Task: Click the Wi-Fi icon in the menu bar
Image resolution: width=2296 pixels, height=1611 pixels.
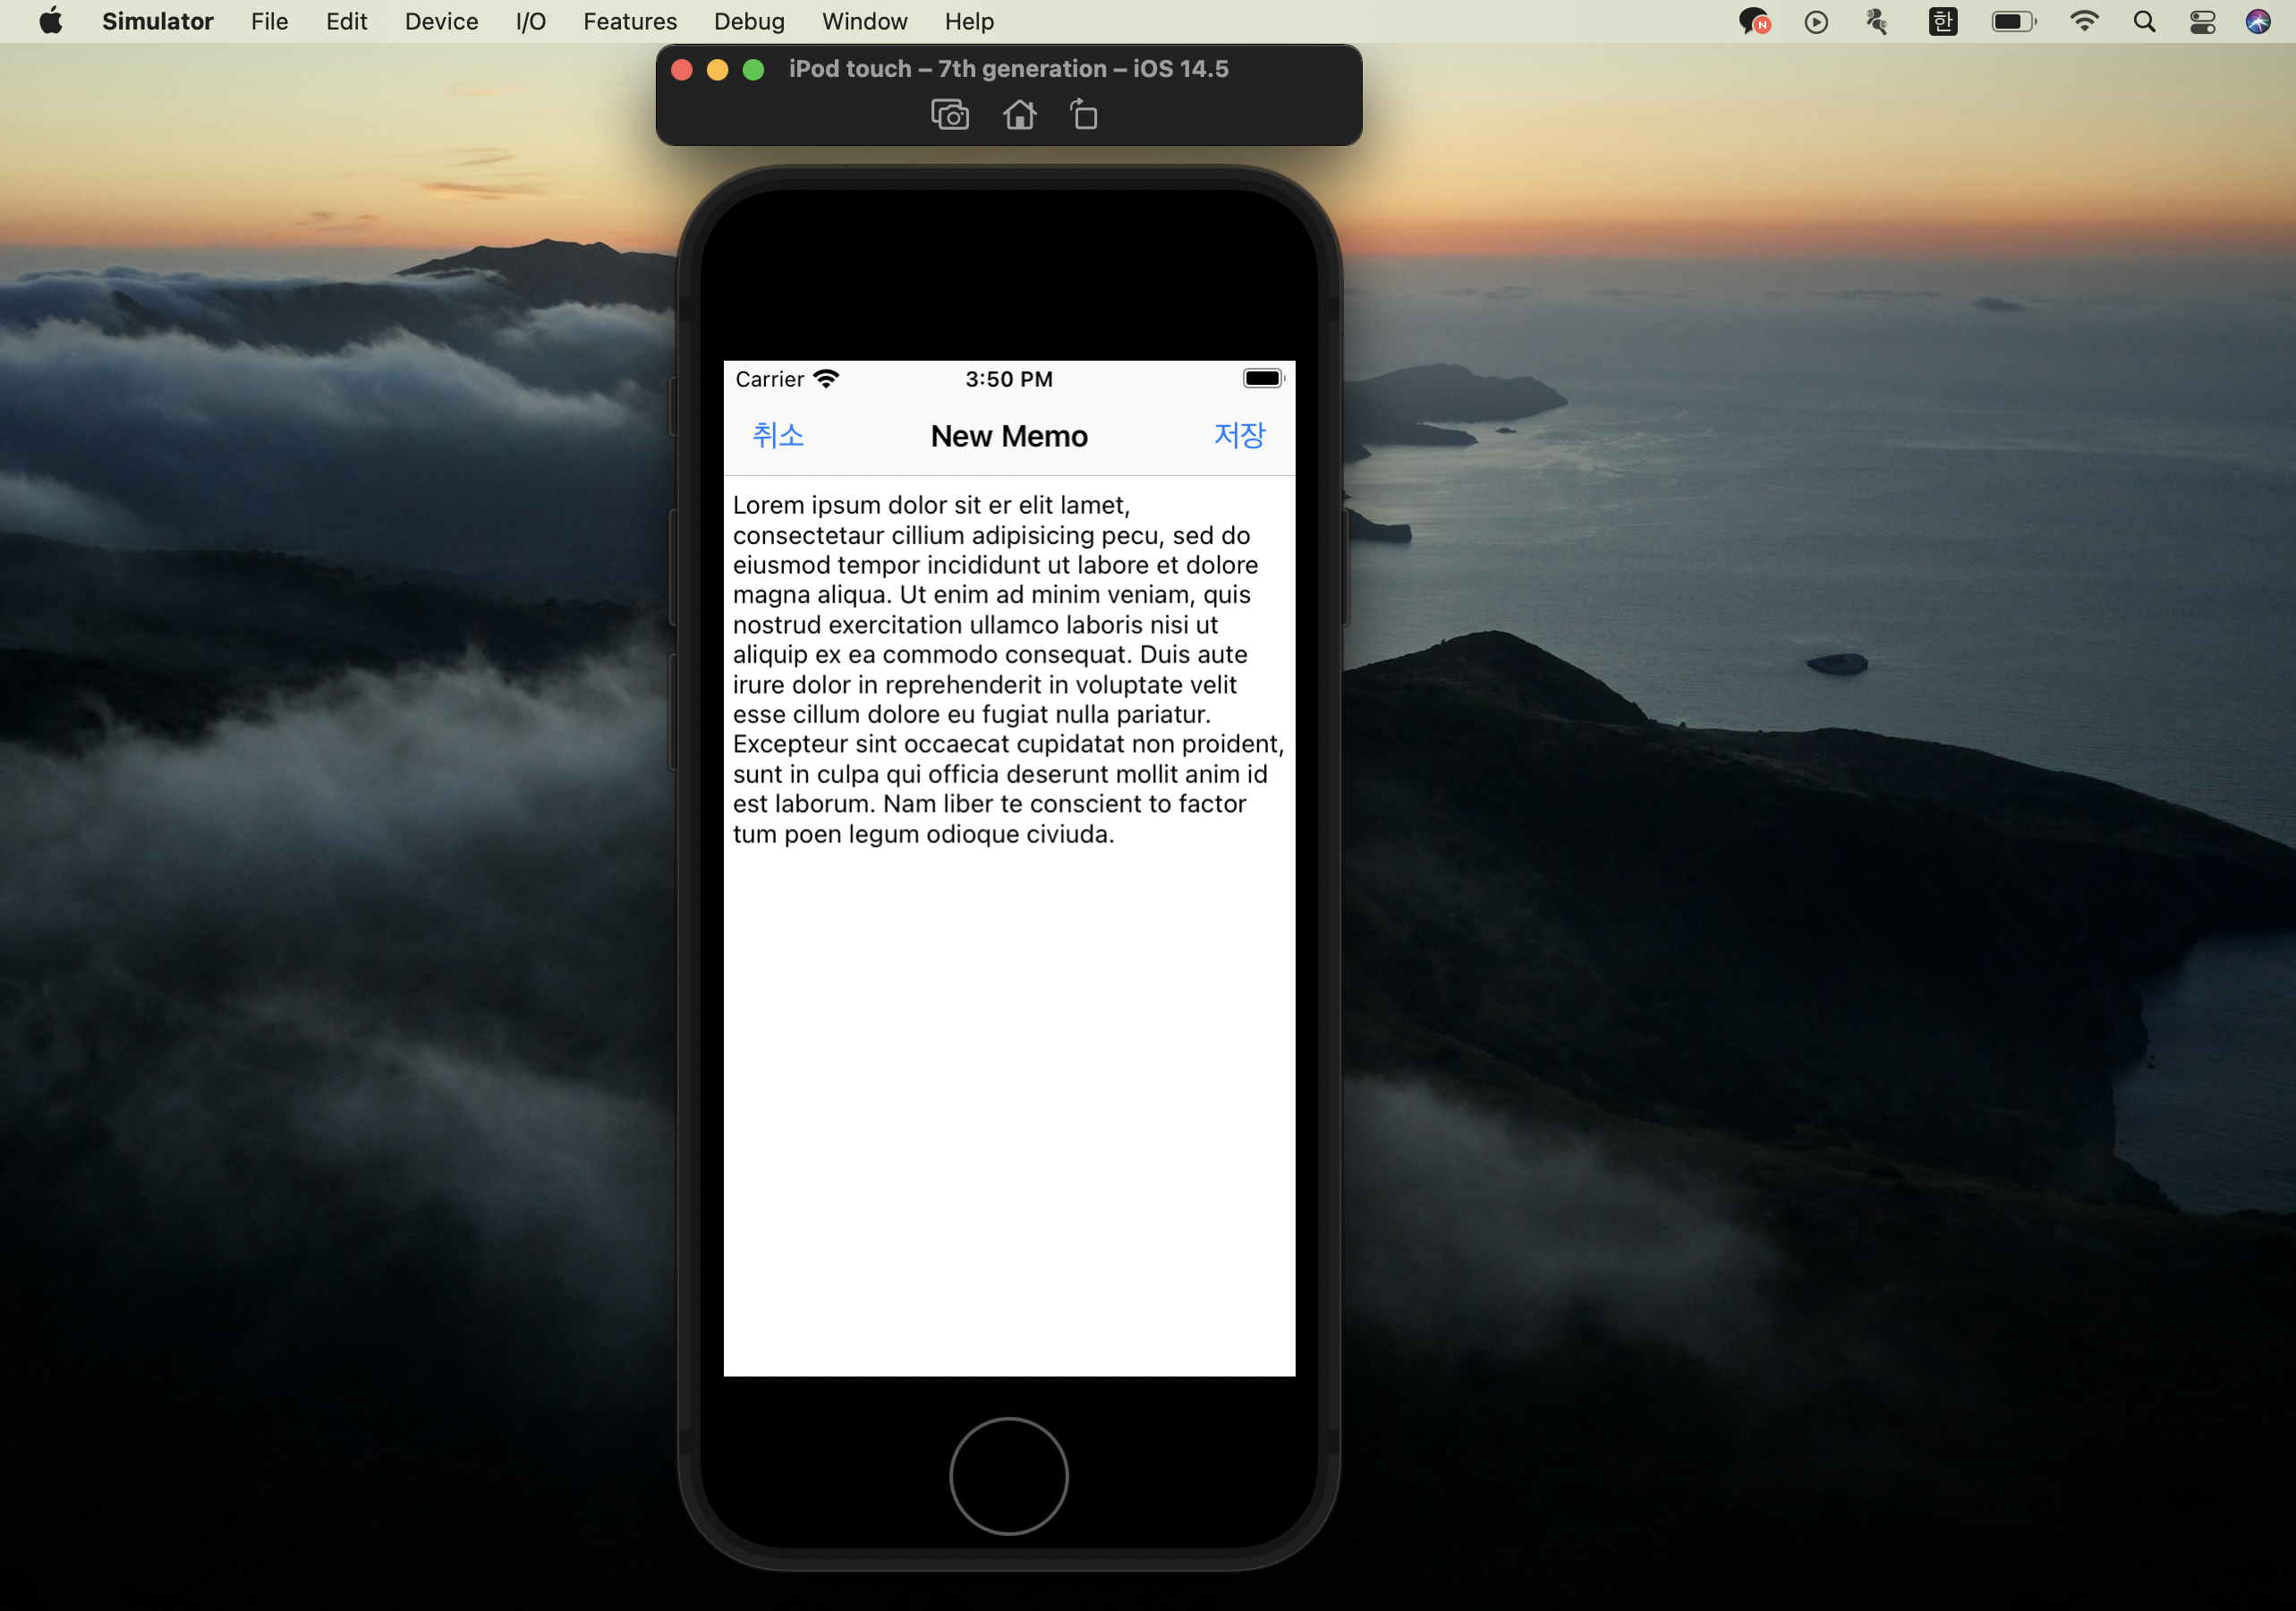Action: point(2084,22)
